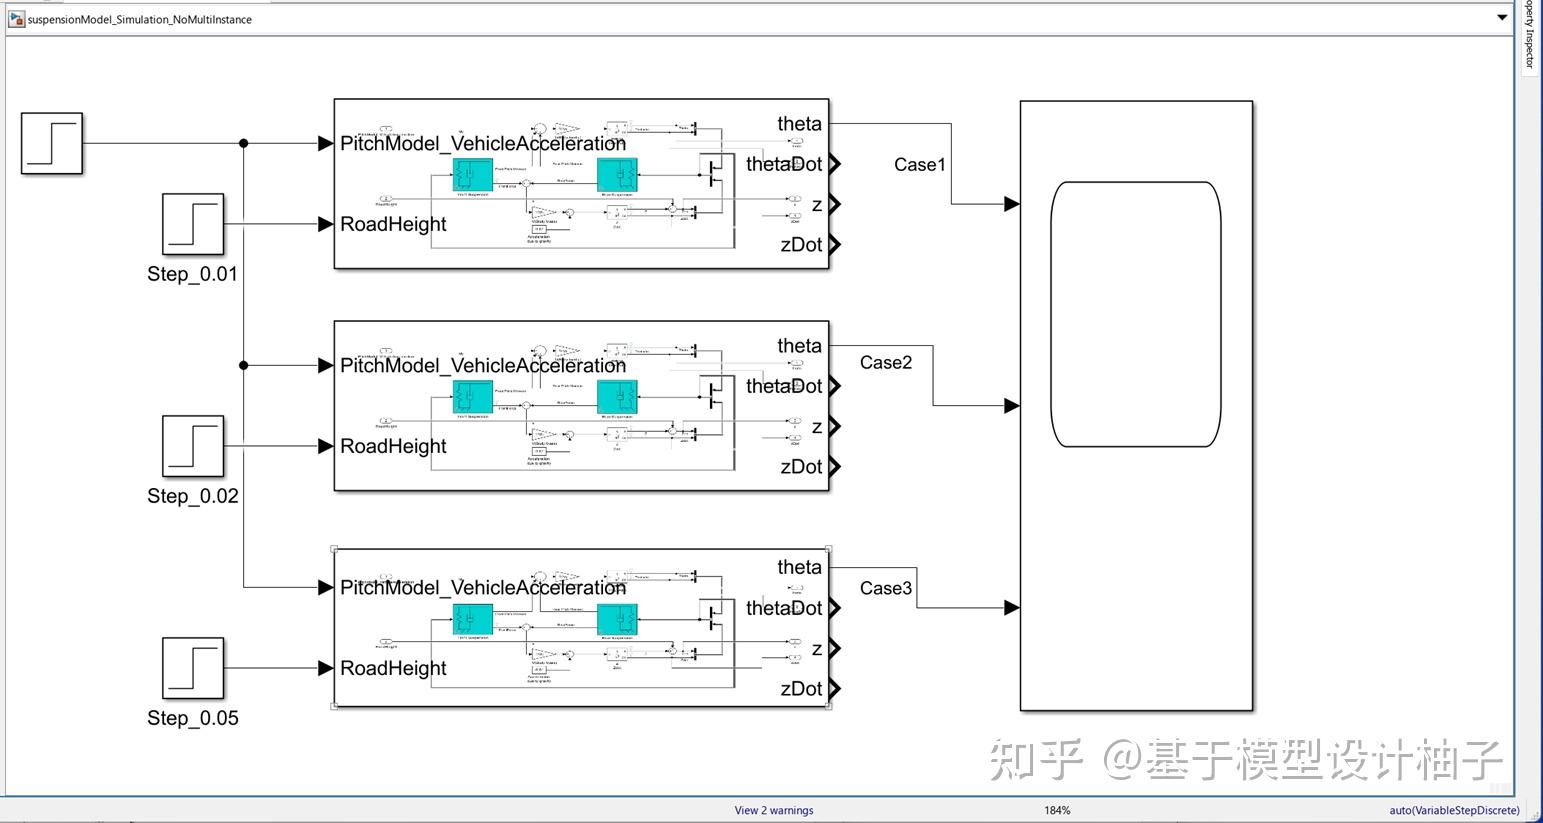The height and width of the screenshot is (823, 1543).
Task: Select the Step_0.05 source block
Action: tap(191, 669)
